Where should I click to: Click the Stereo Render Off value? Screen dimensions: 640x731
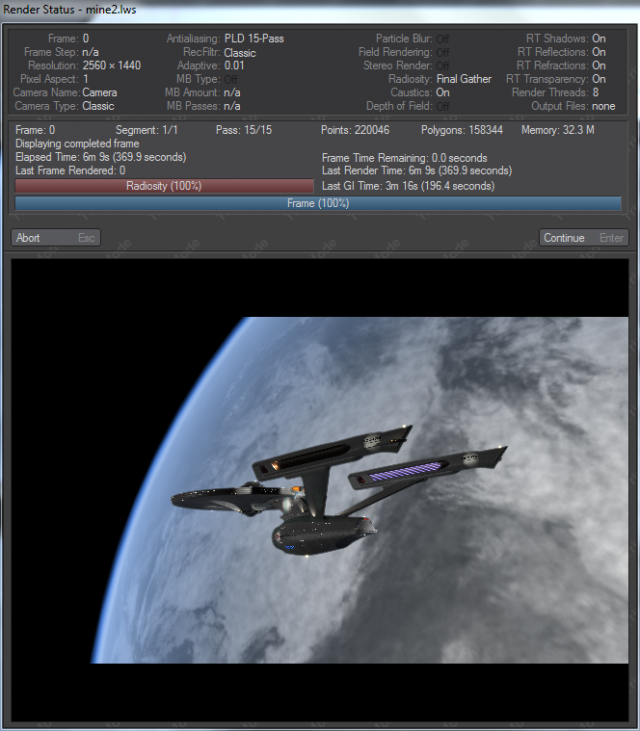443,66
